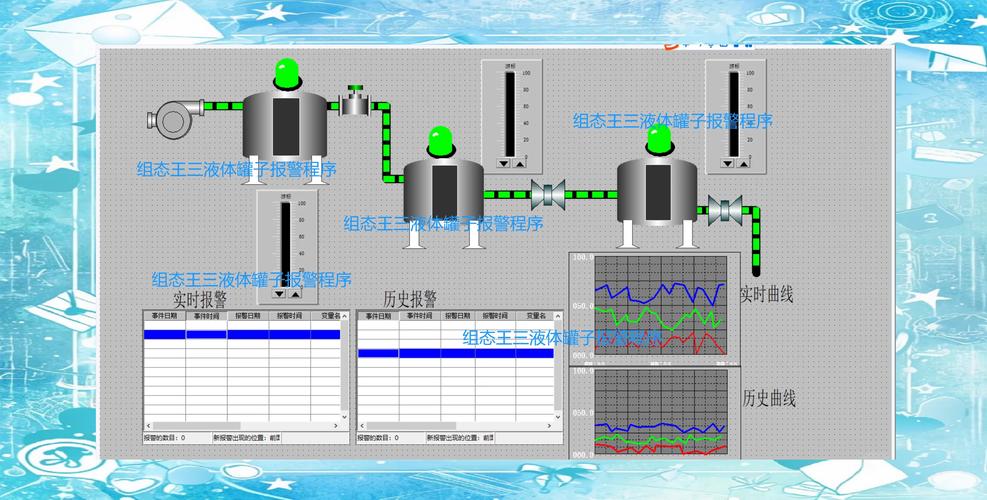Click the down arrow on the slider right of the third tank
The width and height of the screenshot is (987, 500).
727,163
